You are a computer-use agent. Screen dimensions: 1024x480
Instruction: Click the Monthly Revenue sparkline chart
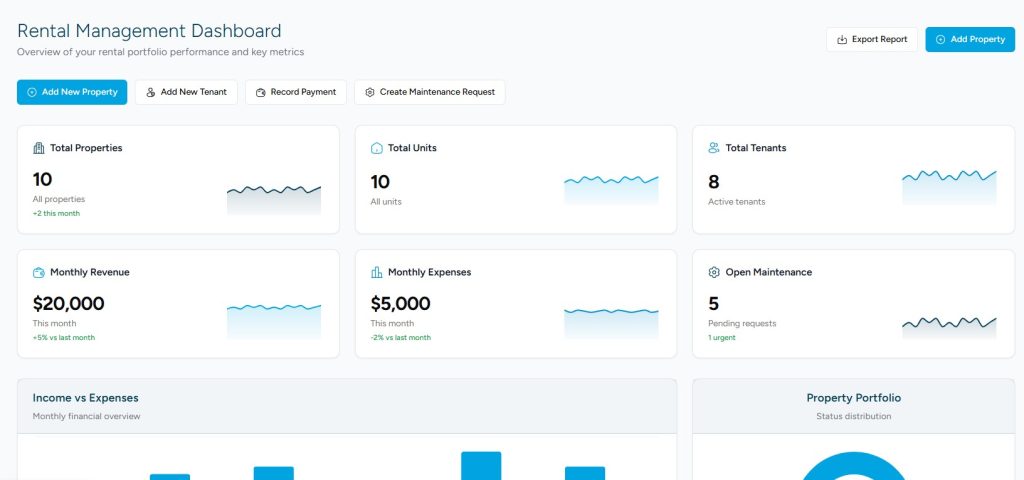coord(274,320)
